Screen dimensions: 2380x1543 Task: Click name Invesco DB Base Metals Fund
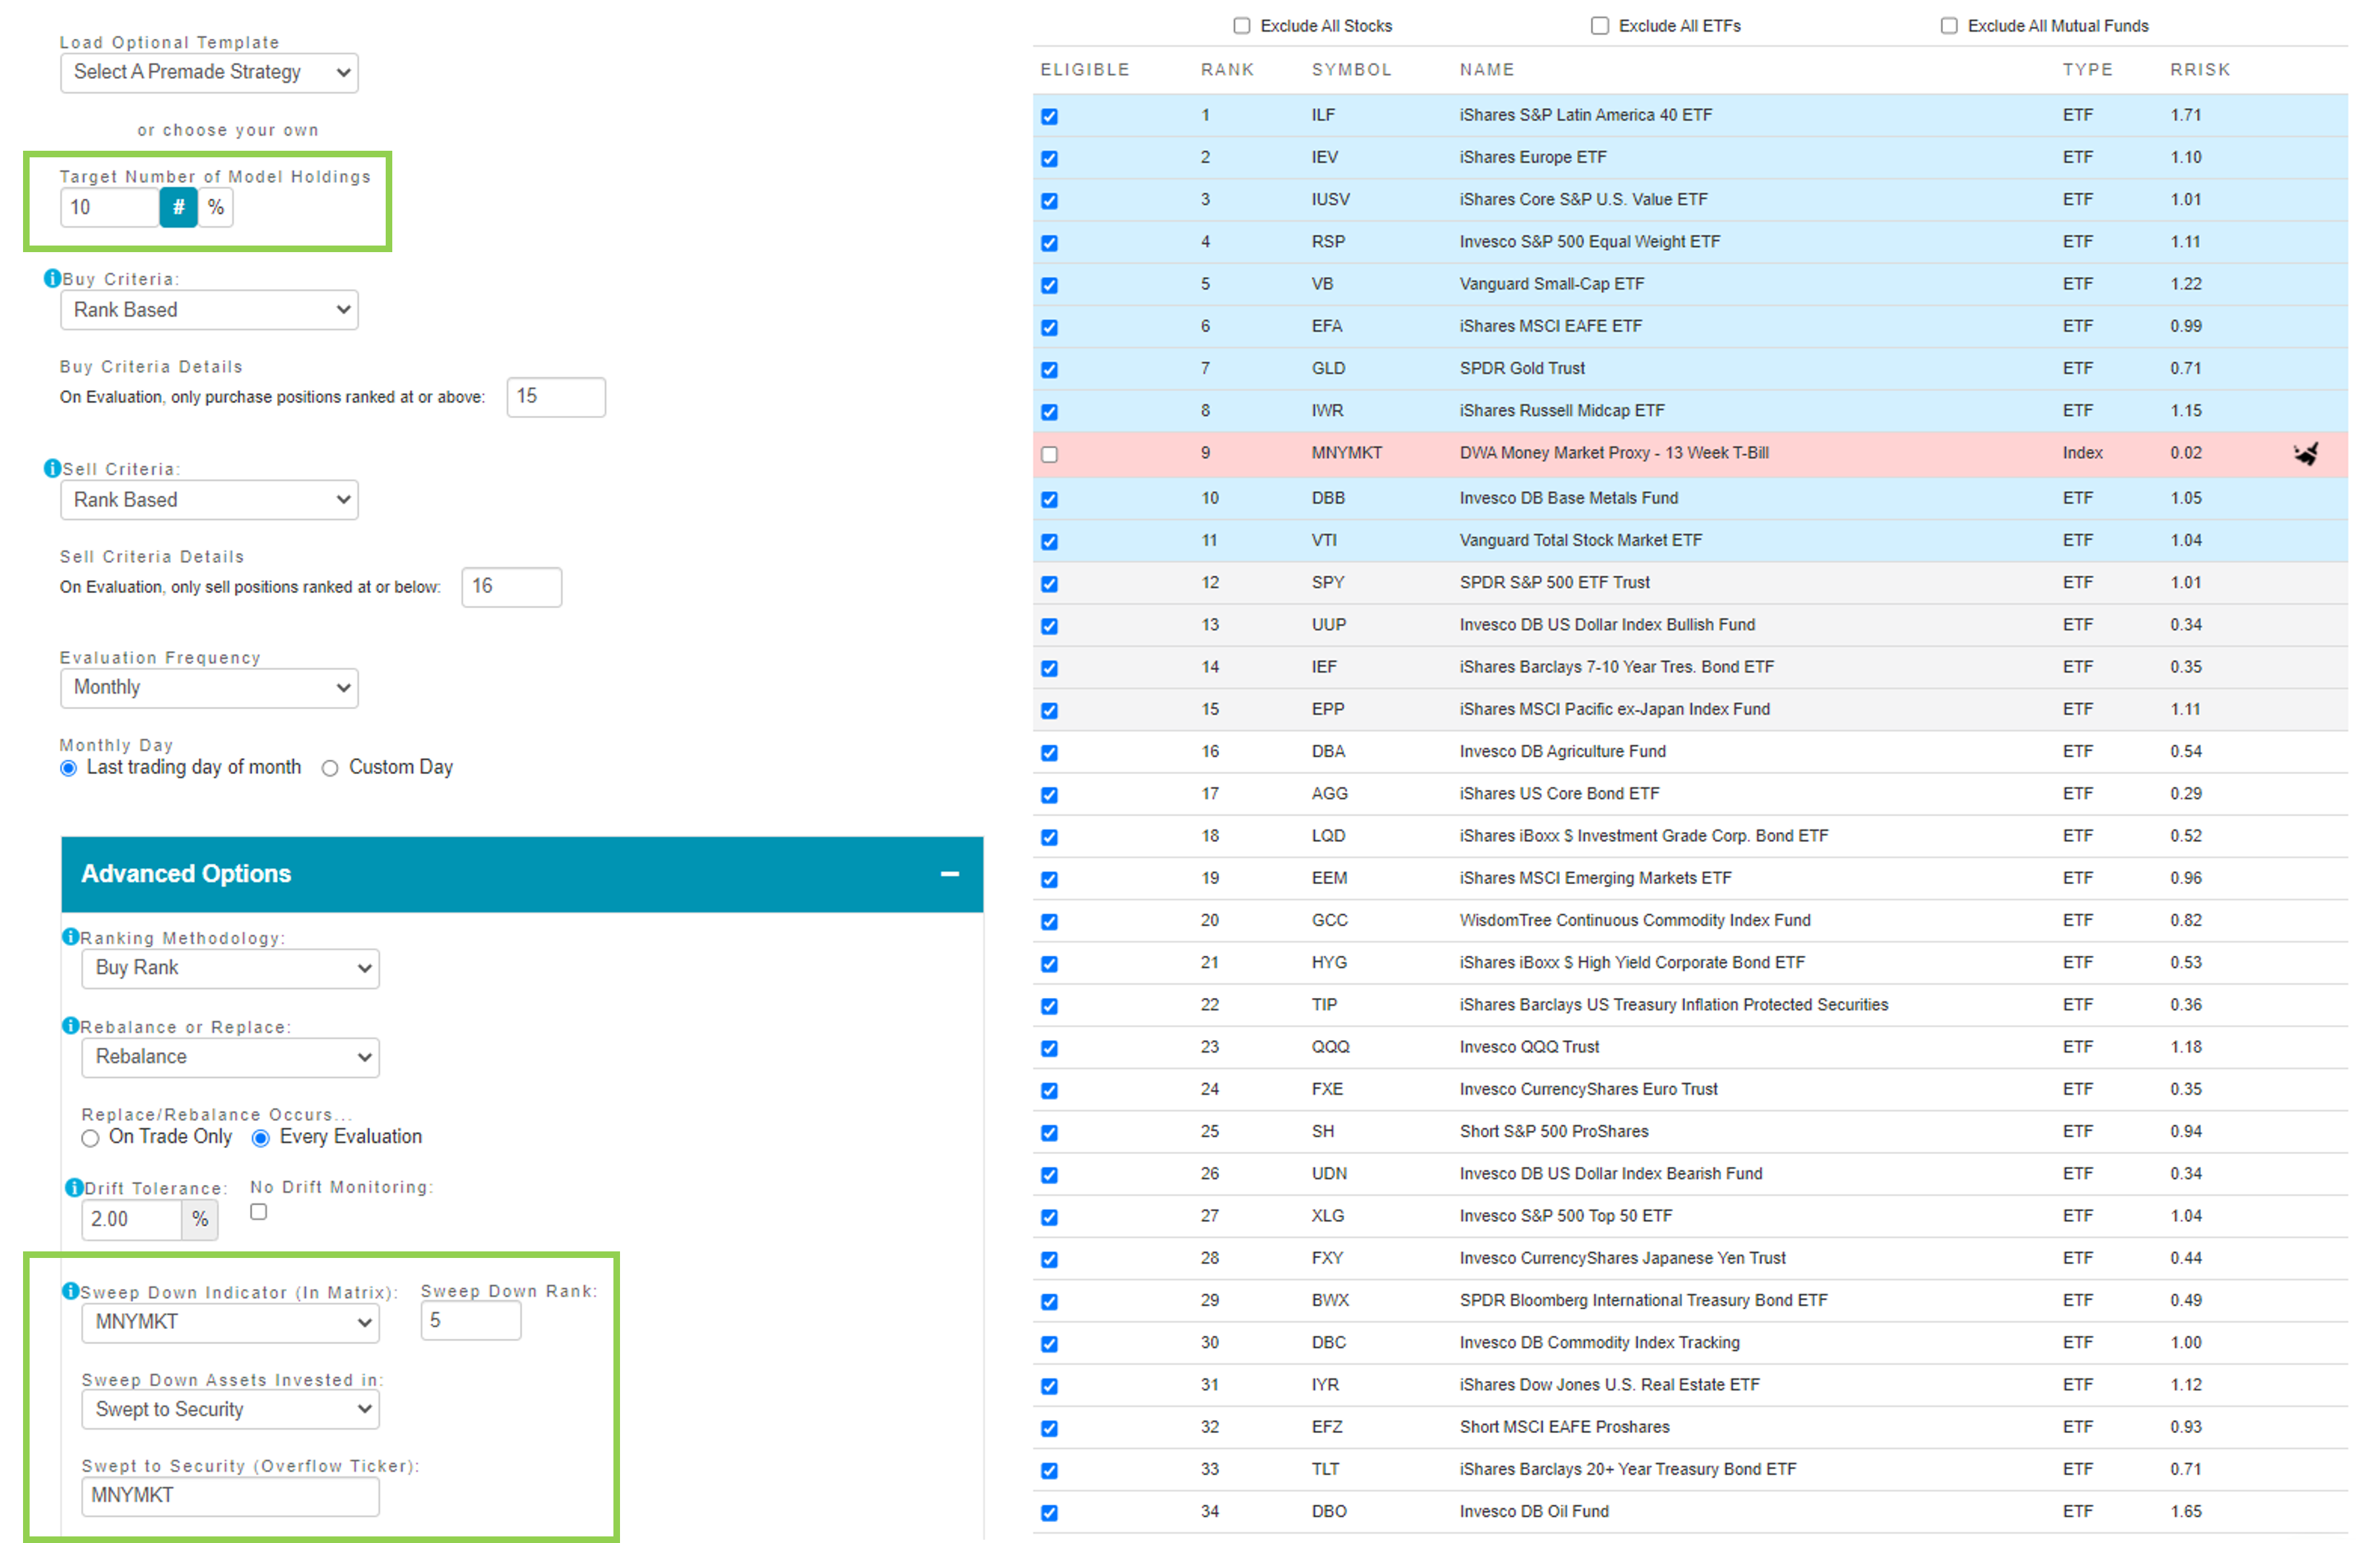[x=1569, y=498]
